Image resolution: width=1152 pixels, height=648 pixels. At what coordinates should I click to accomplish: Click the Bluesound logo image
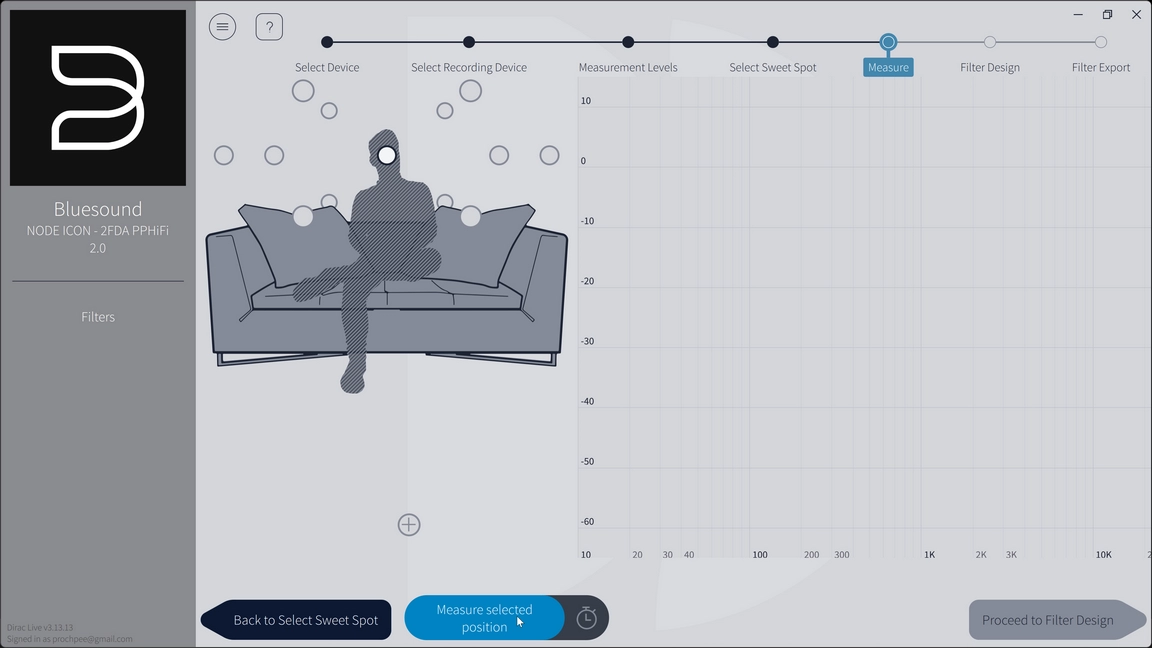click(98, 98)
